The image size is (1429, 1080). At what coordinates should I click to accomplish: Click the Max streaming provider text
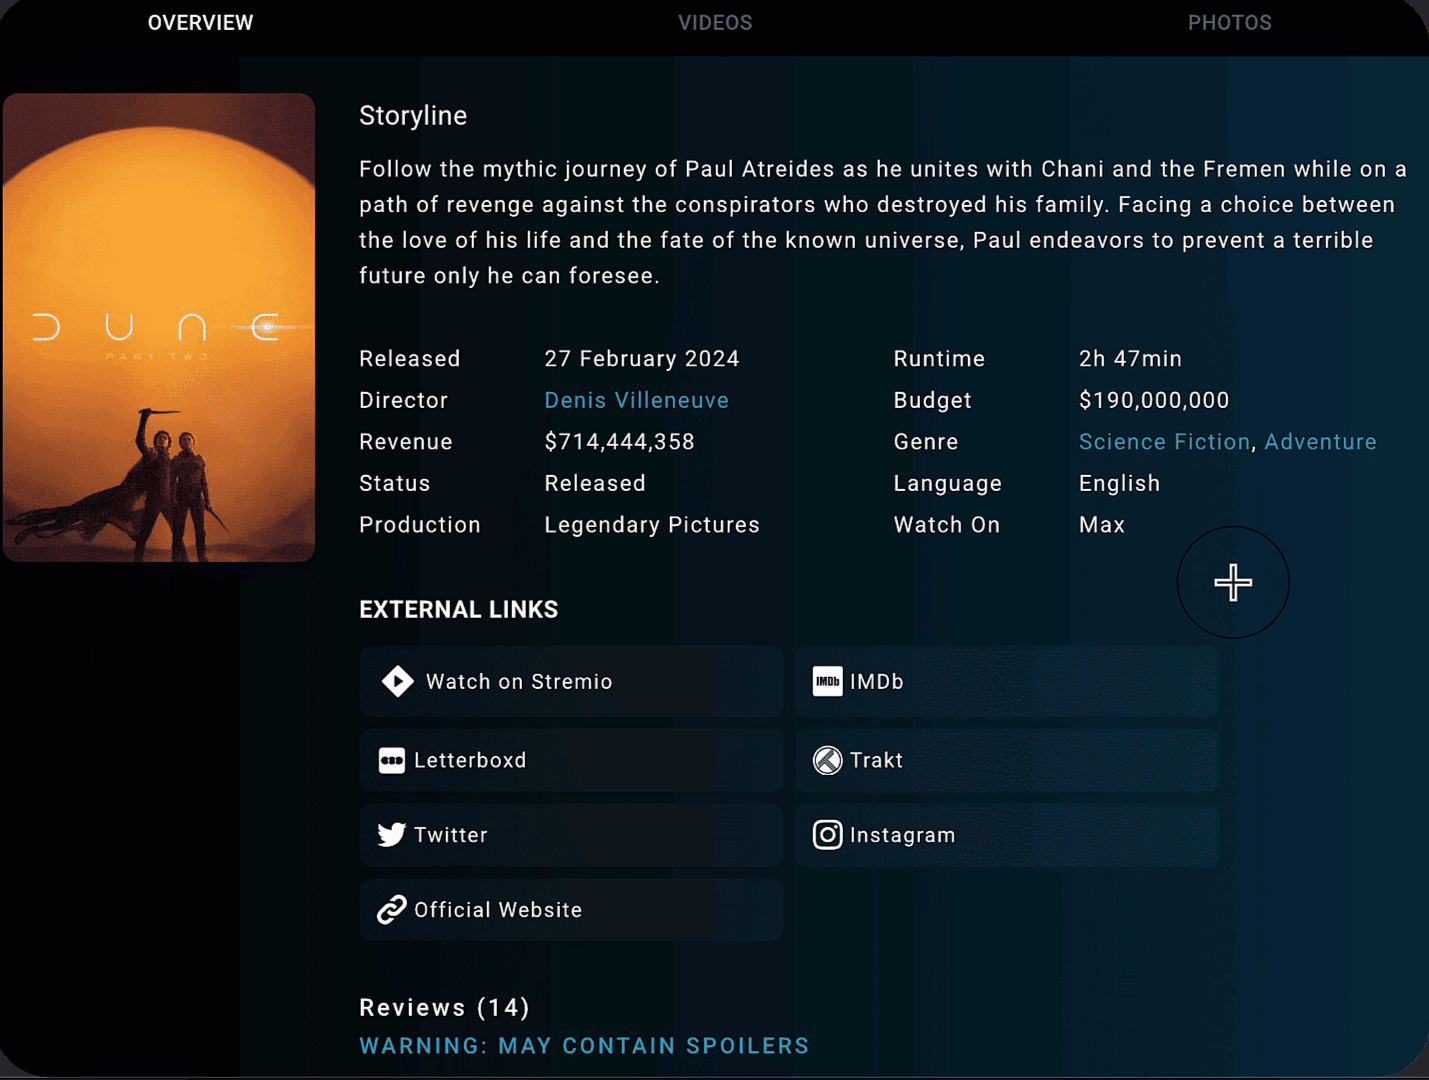pos(1101,525)
